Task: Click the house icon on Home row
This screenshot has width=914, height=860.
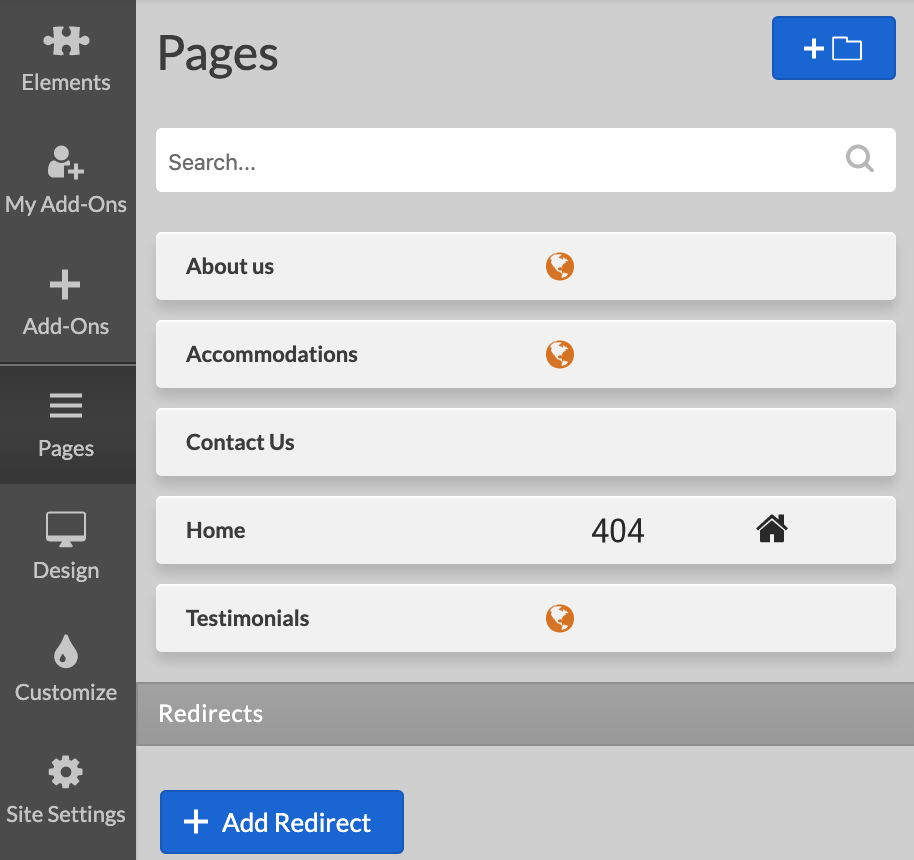Action: point(772,529)
